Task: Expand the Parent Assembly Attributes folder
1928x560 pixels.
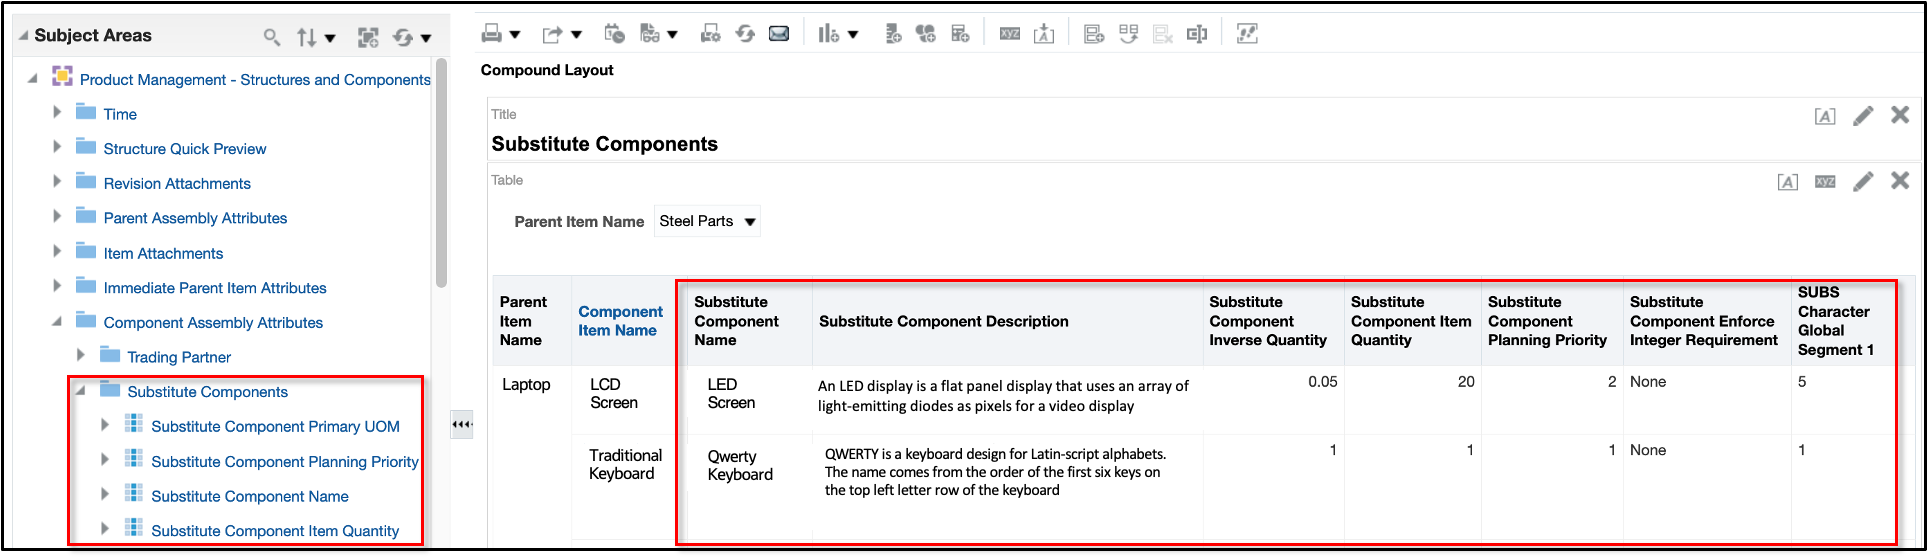Action: coord(57,216)
